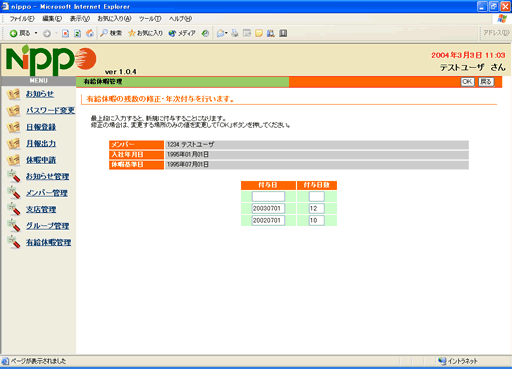Open the パスワード変更 sidebar link

click(51, 110)
